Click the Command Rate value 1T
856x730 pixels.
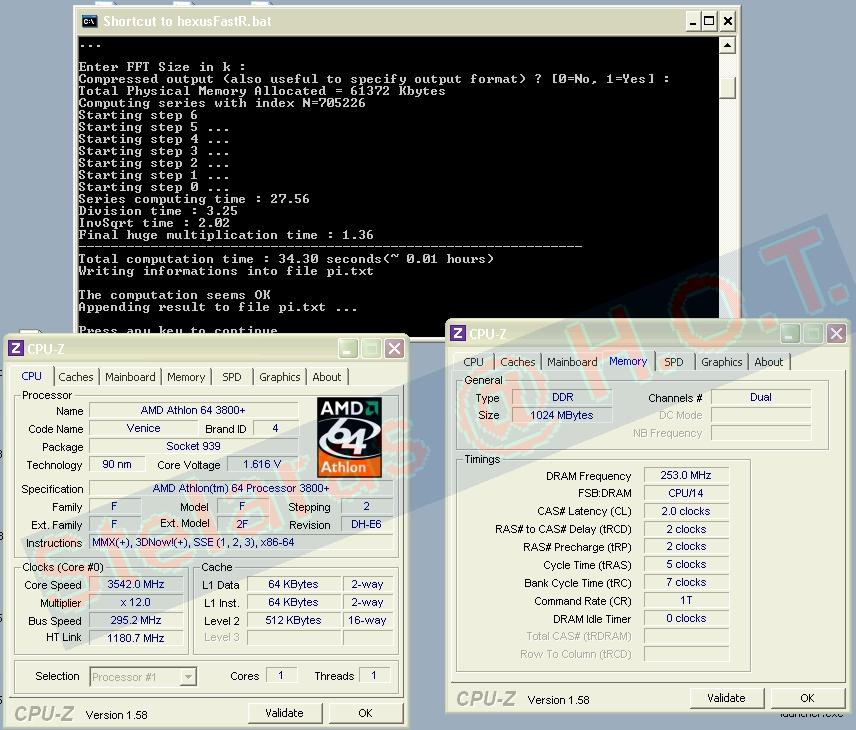686,600
